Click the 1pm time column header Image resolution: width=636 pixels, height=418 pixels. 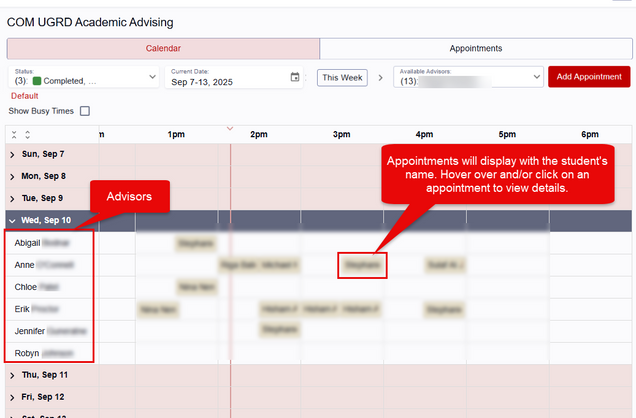176,134
